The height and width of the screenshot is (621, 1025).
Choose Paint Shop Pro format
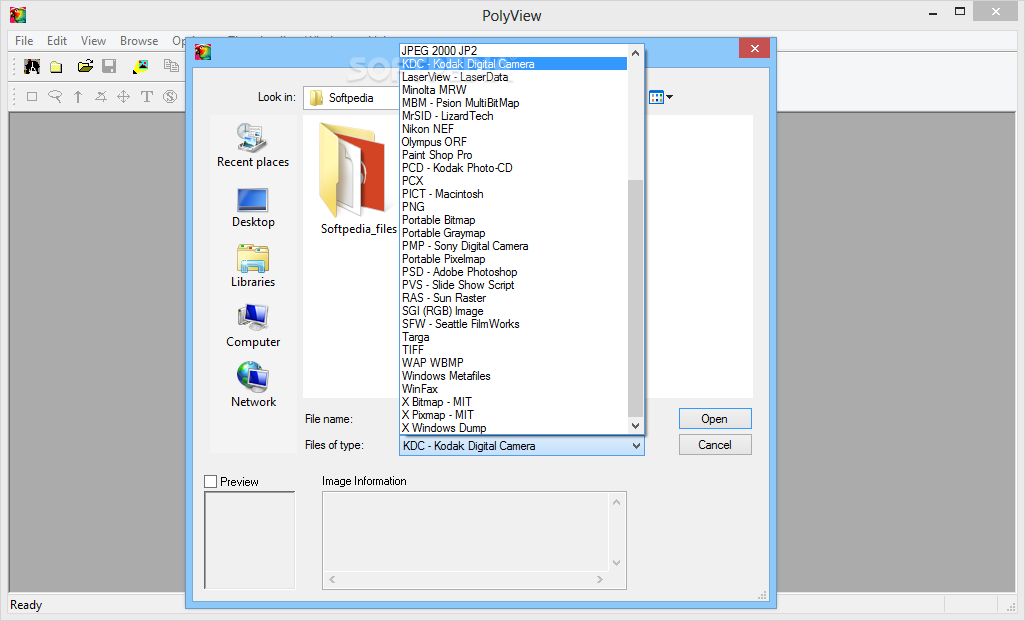(513, 155)
